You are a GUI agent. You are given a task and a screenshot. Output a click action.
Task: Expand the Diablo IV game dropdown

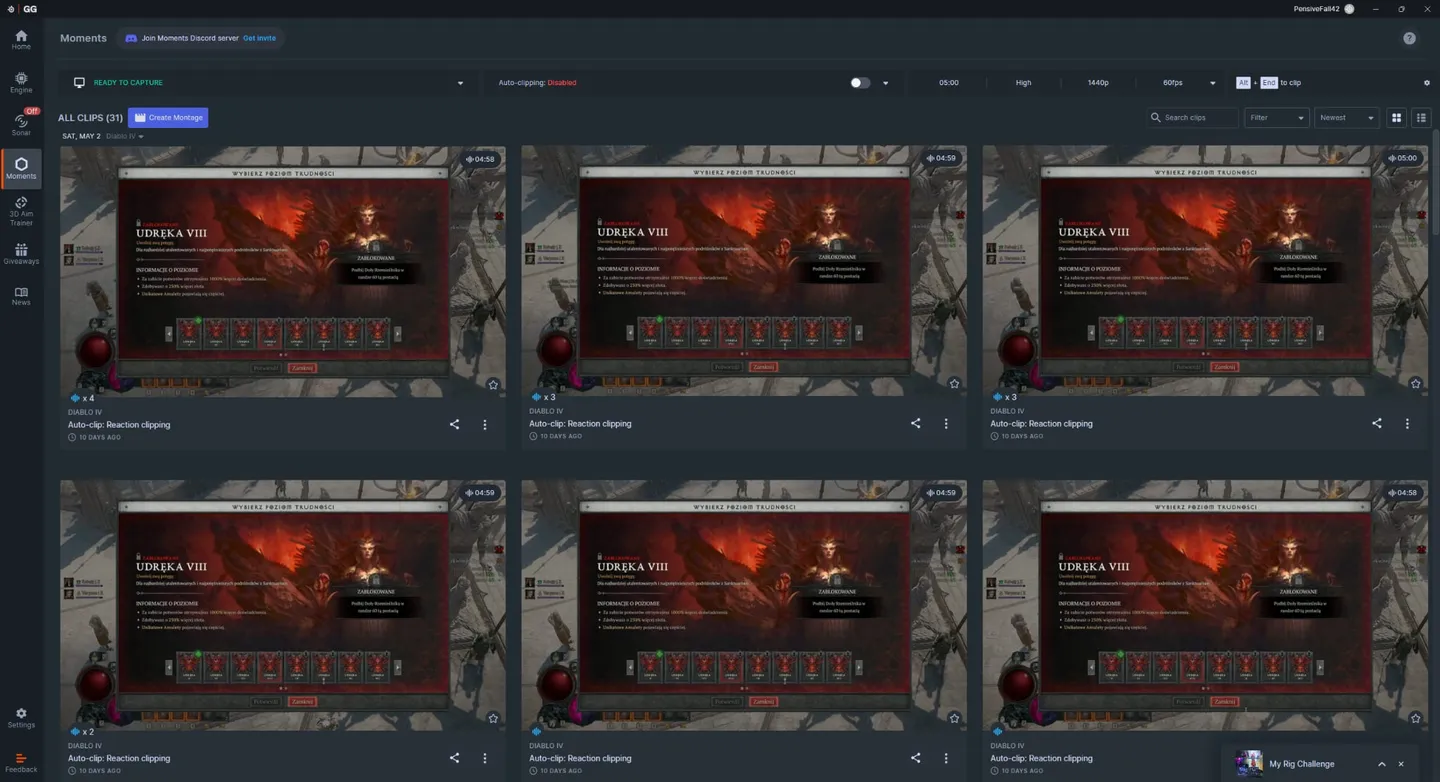click(125, 136)
